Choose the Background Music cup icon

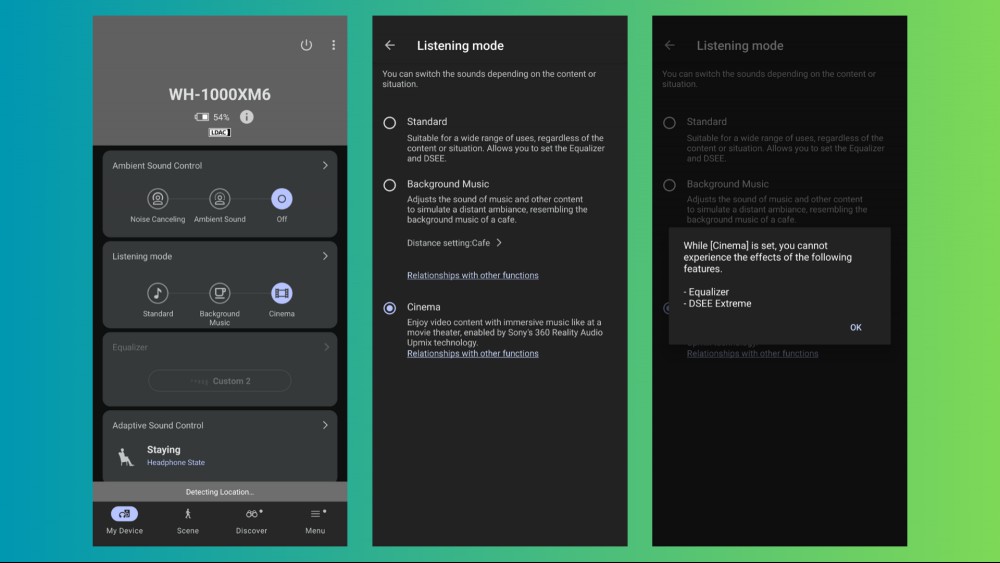click(x=219, y=293)
